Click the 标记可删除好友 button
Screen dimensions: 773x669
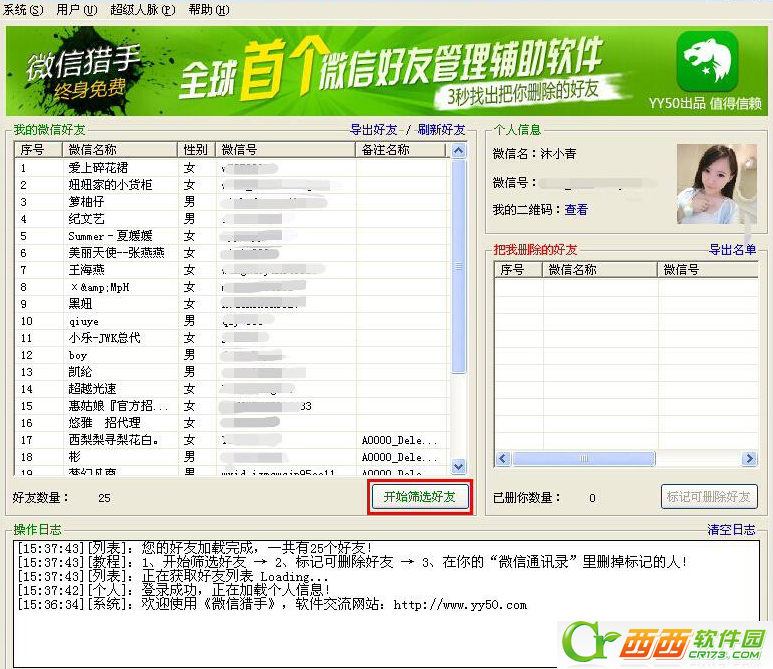pyautogui.click(x=709, y=496)
